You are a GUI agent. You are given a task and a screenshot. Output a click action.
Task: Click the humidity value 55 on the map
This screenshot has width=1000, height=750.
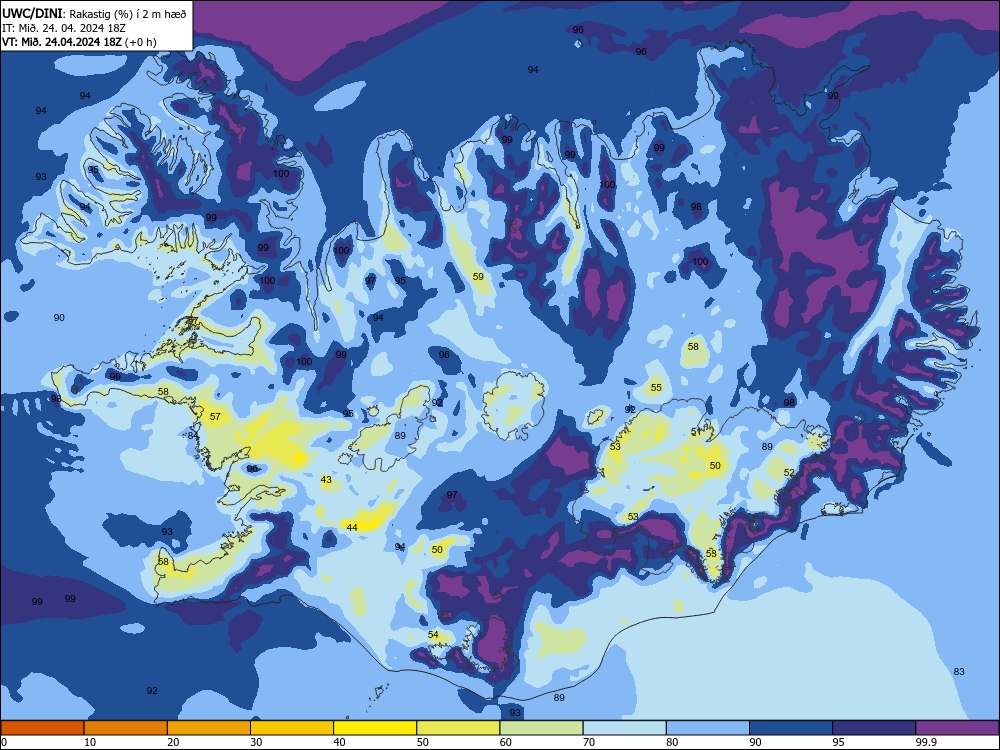(656, 387)
